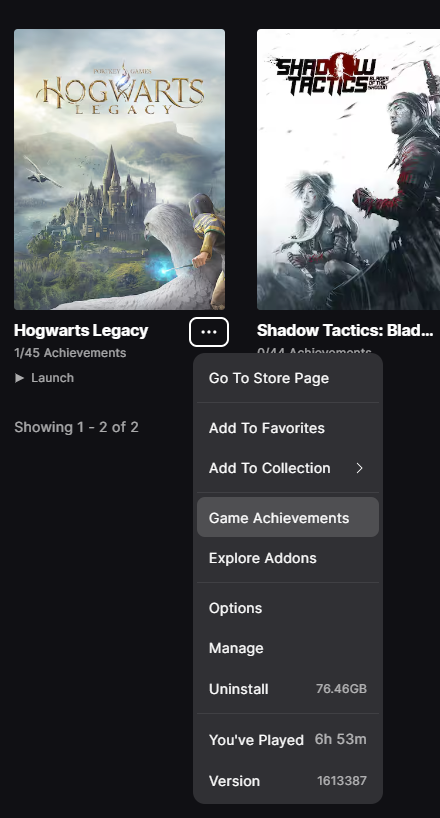
Task: Click the Showing 1 - 2 of 2 text
Action: click(x=76, y=427)
